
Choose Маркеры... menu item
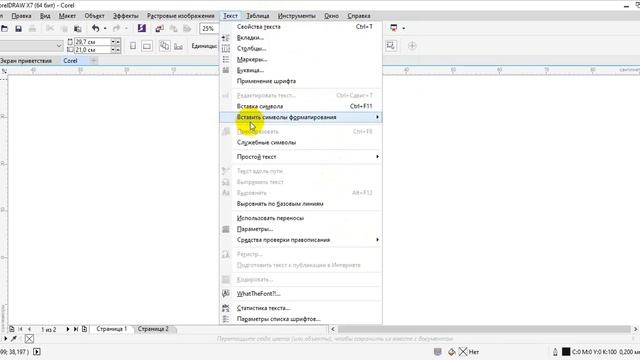(x=301, y=59)
